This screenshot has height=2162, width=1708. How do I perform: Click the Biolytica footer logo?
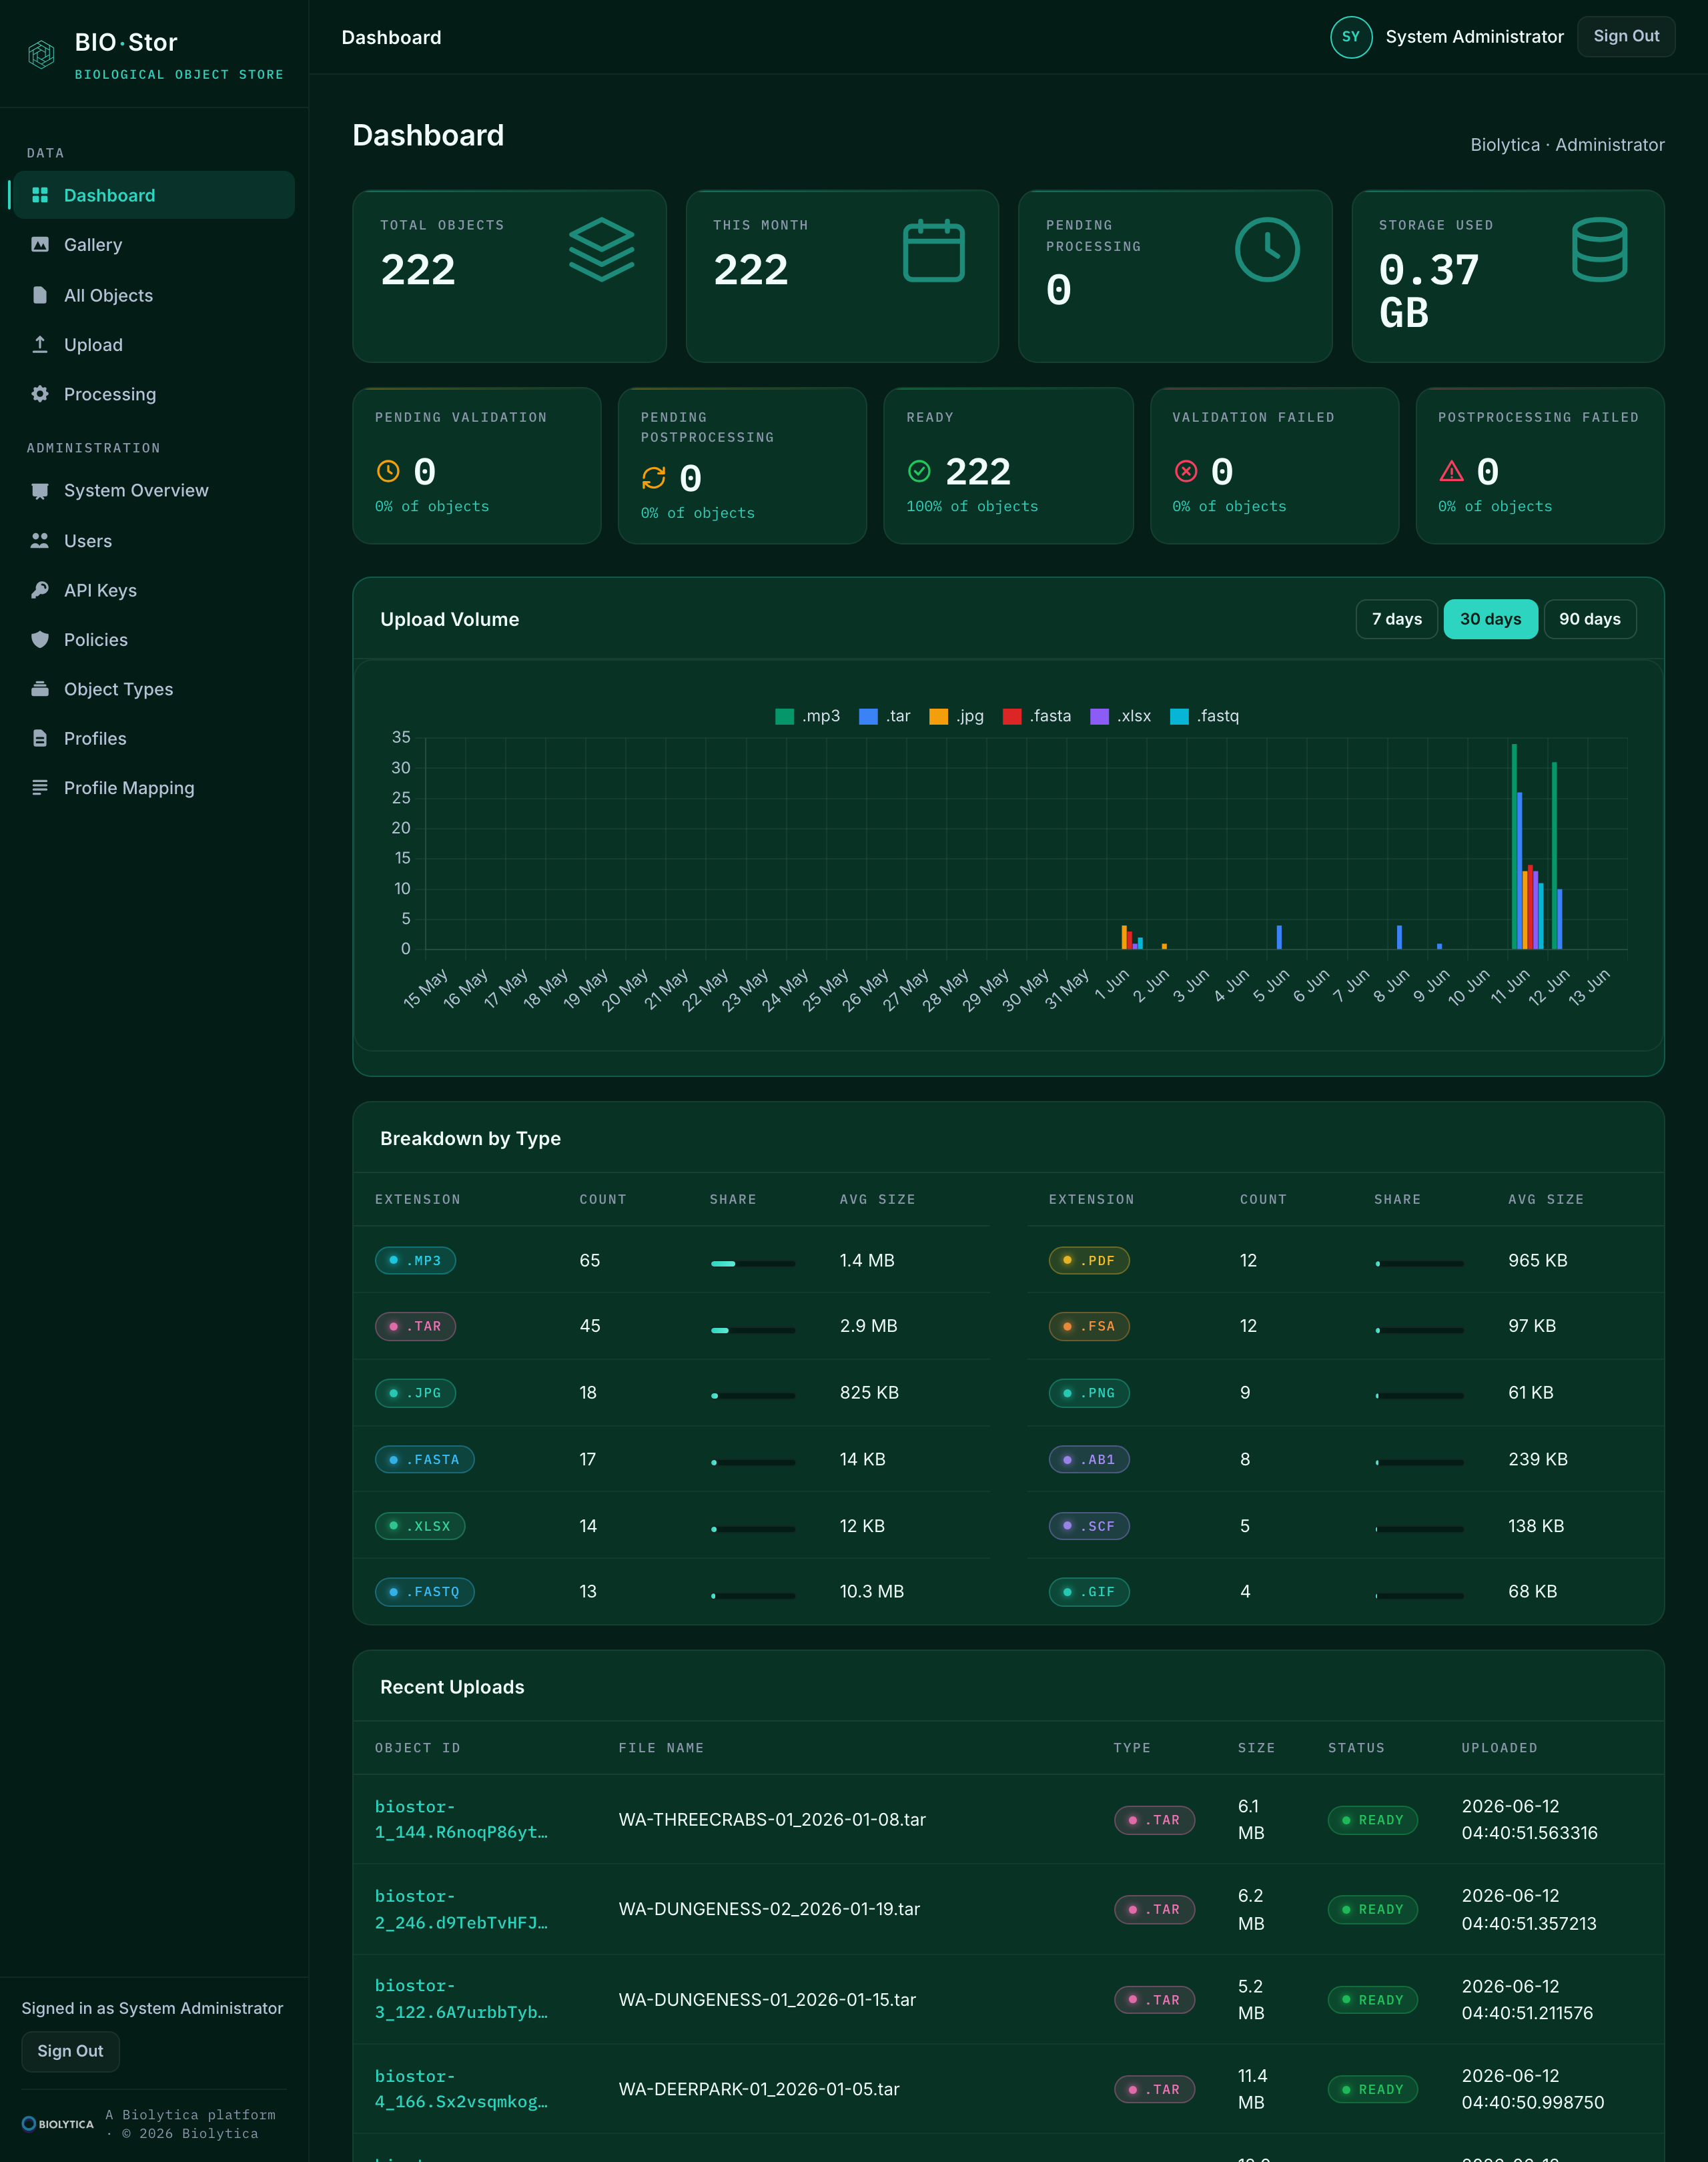pos(58,2124)
